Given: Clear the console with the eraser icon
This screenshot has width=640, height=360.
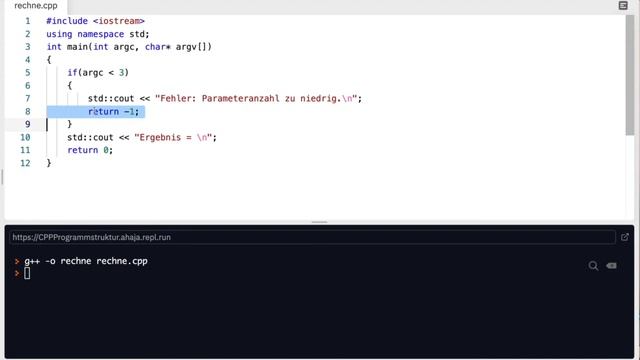Looking at the screenshot, I should point(611,266).
